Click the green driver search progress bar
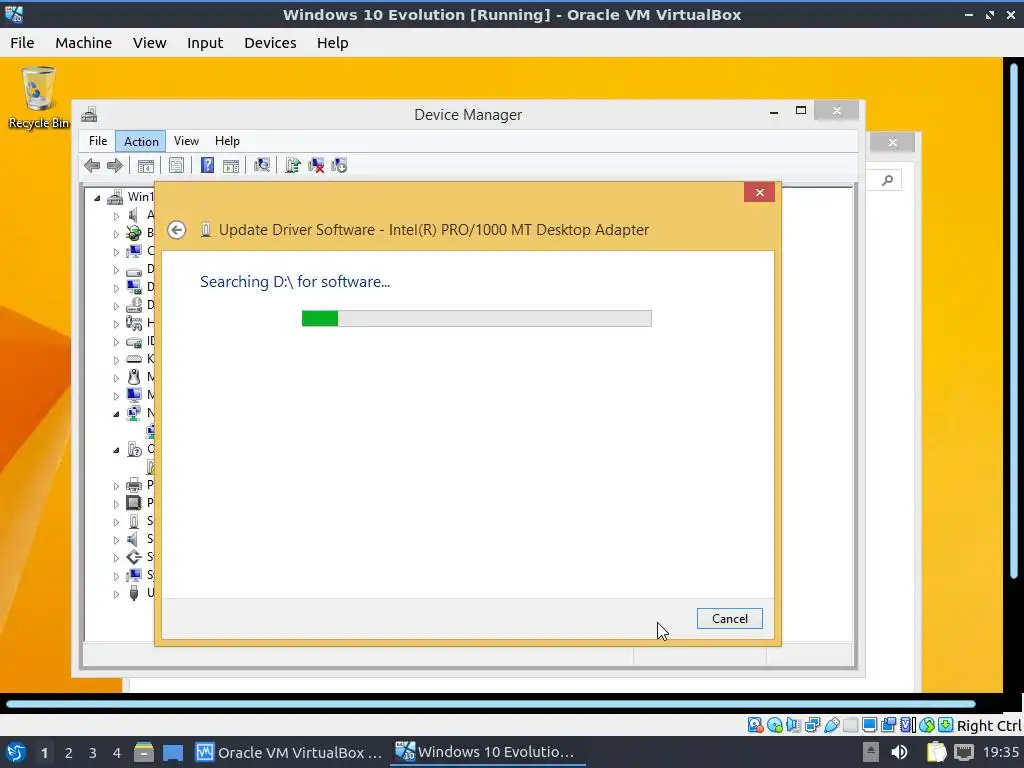This screenshot has height=768, width=1024. 477,319
